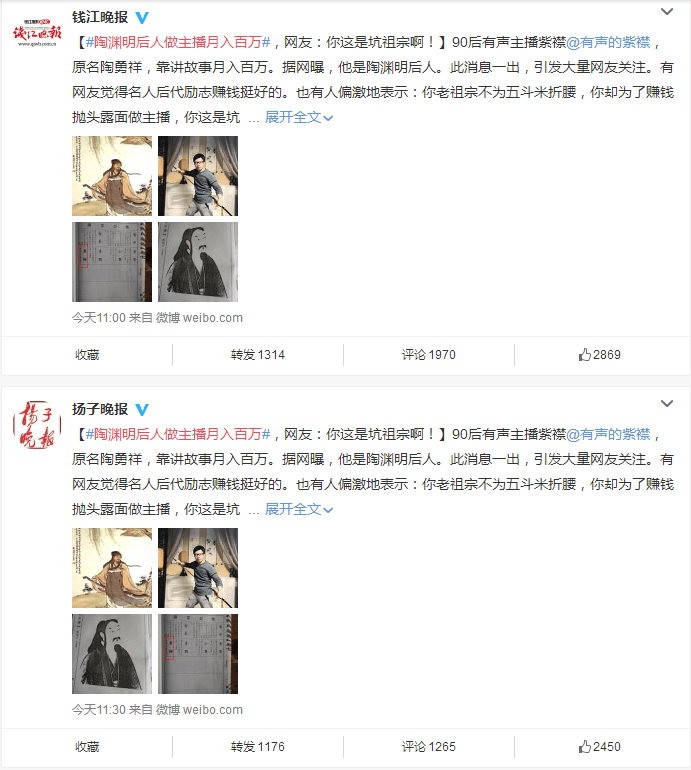Open @有声的紫襟 mention in second post
The width and height of the screenshot is (691, 770).
(x=608, y=434)
